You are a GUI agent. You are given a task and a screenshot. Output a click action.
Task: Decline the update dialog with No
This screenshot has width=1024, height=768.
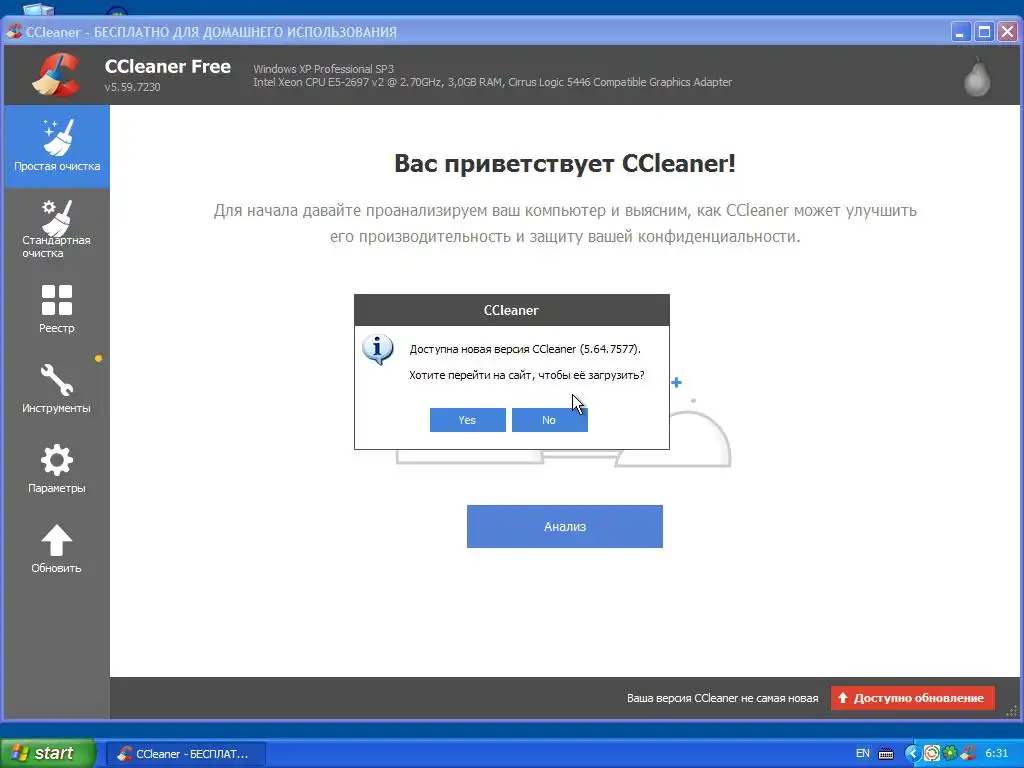[x=549, y=420]
